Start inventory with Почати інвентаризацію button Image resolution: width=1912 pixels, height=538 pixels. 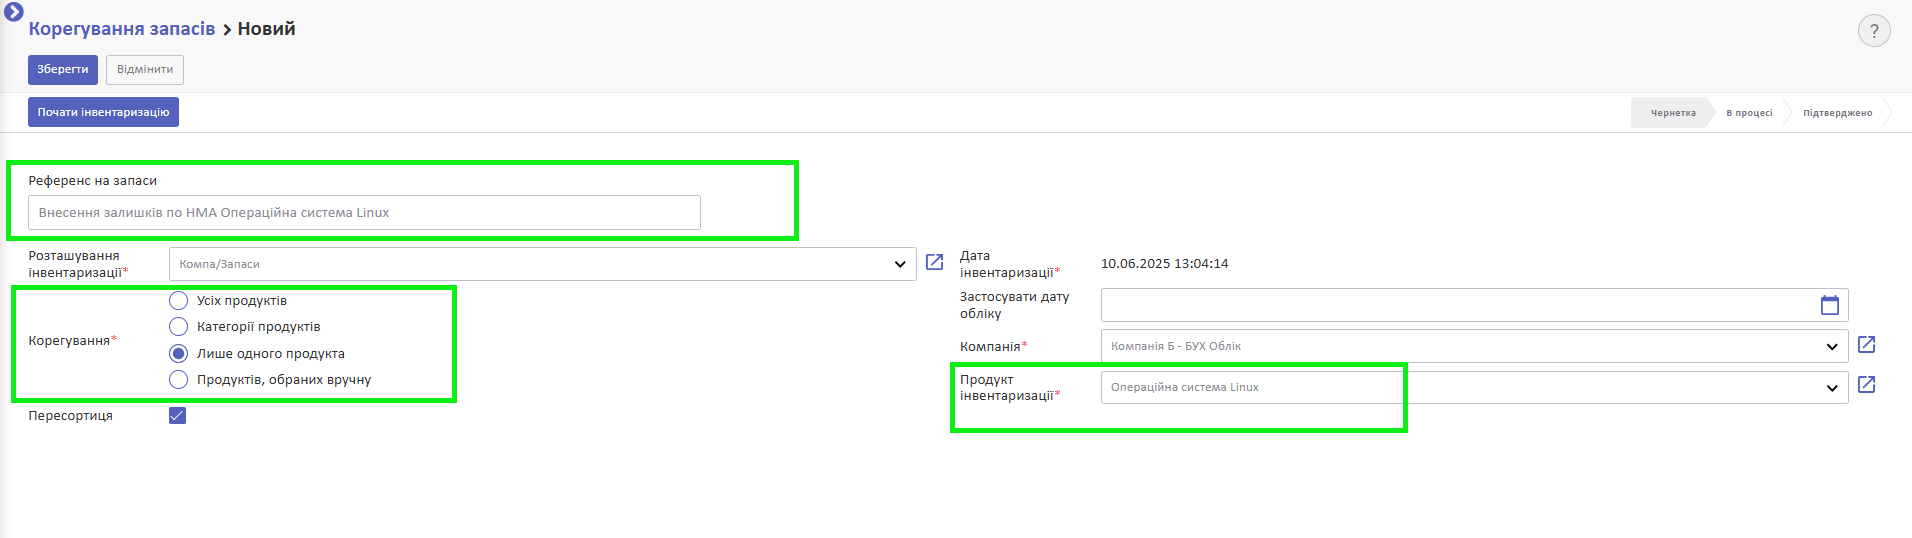pos(104,112)
